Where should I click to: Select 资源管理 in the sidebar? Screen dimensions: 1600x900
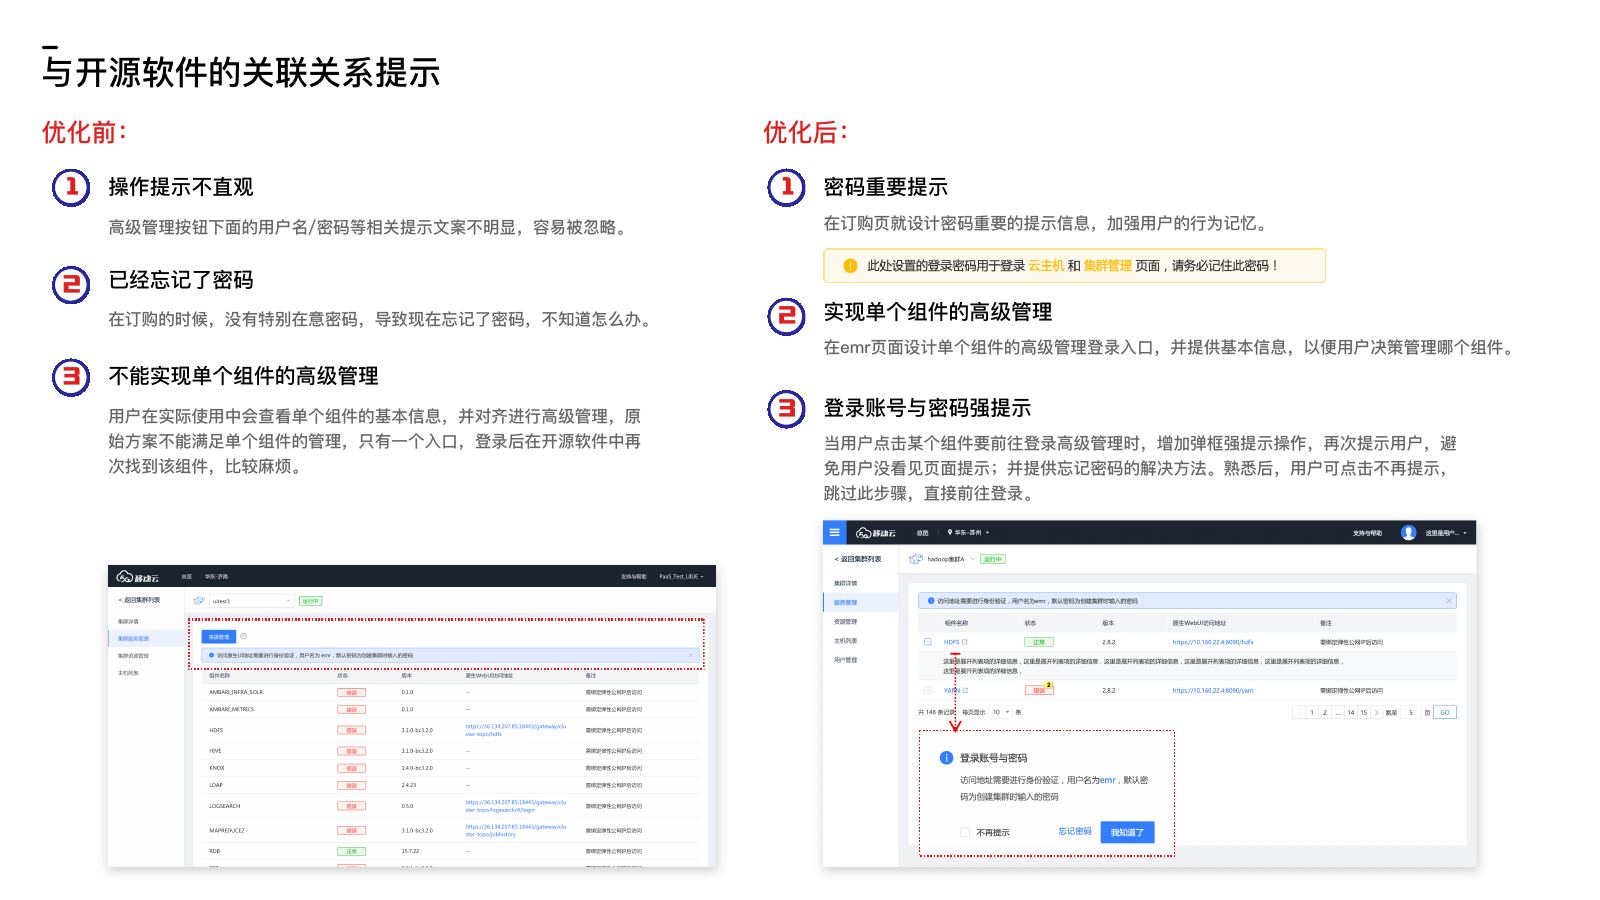pos(846,622)
